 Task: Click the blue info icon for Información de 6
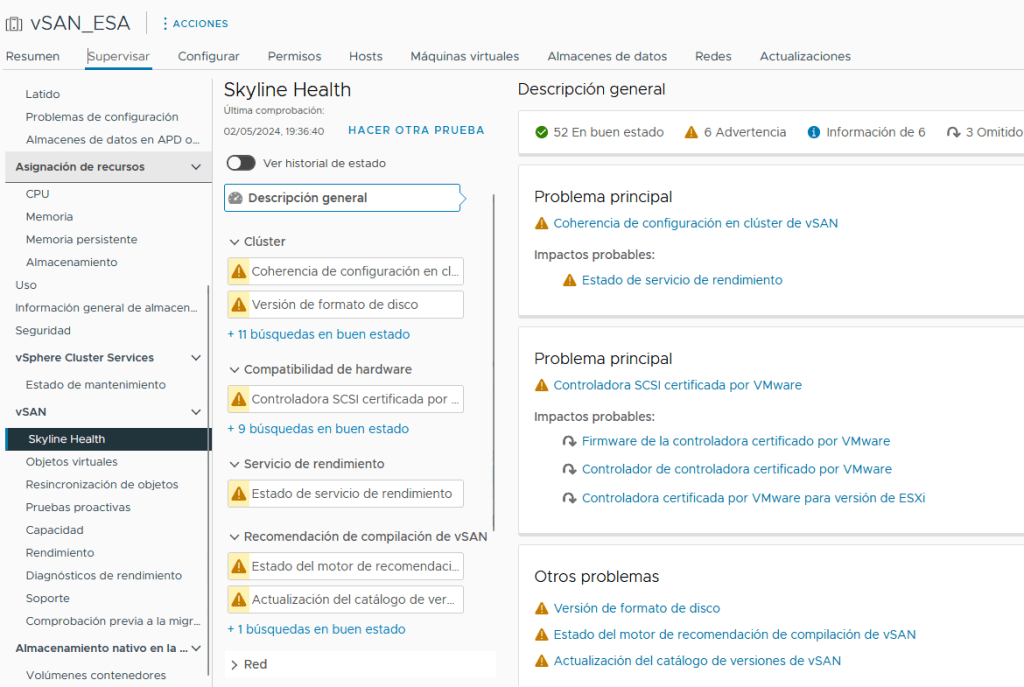click(814, 132)
